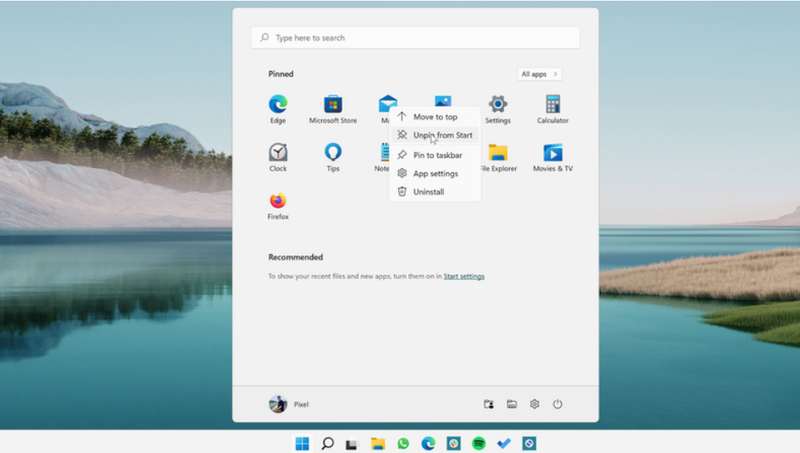Expand the All apps list
The height and width of the screenshot is (453, 800).
point(540,74)
